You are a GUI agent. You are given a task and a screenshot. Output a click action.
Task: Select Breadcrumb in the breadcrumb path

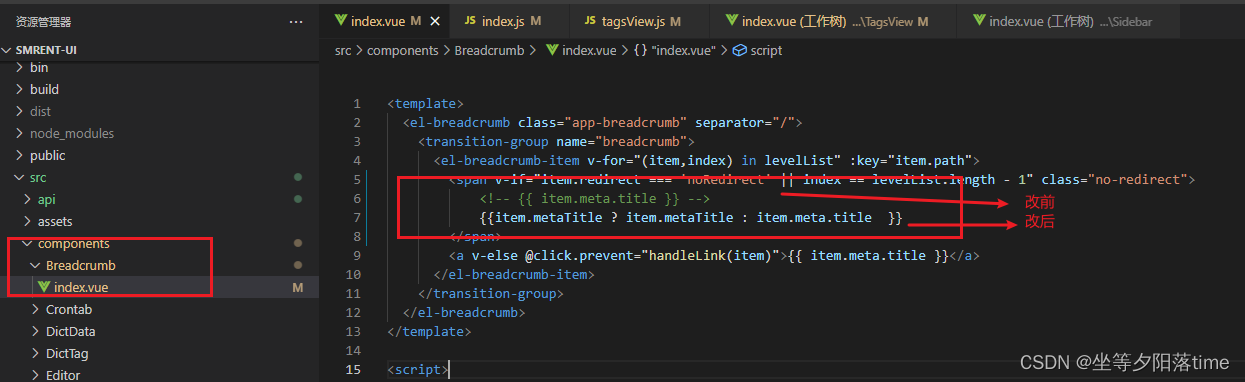coord(489,50)
